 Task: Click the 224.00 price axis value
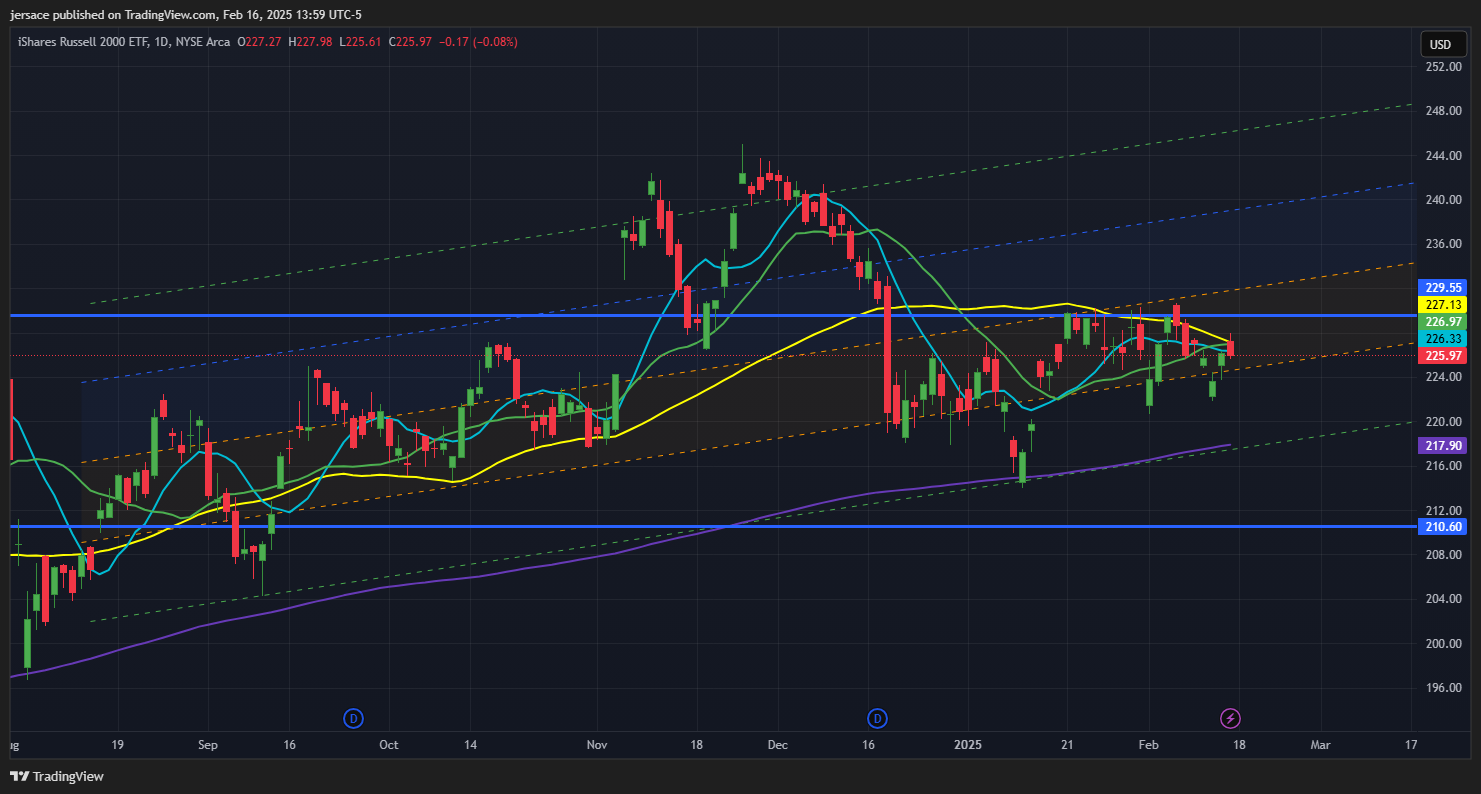(x=1443, y=377)
